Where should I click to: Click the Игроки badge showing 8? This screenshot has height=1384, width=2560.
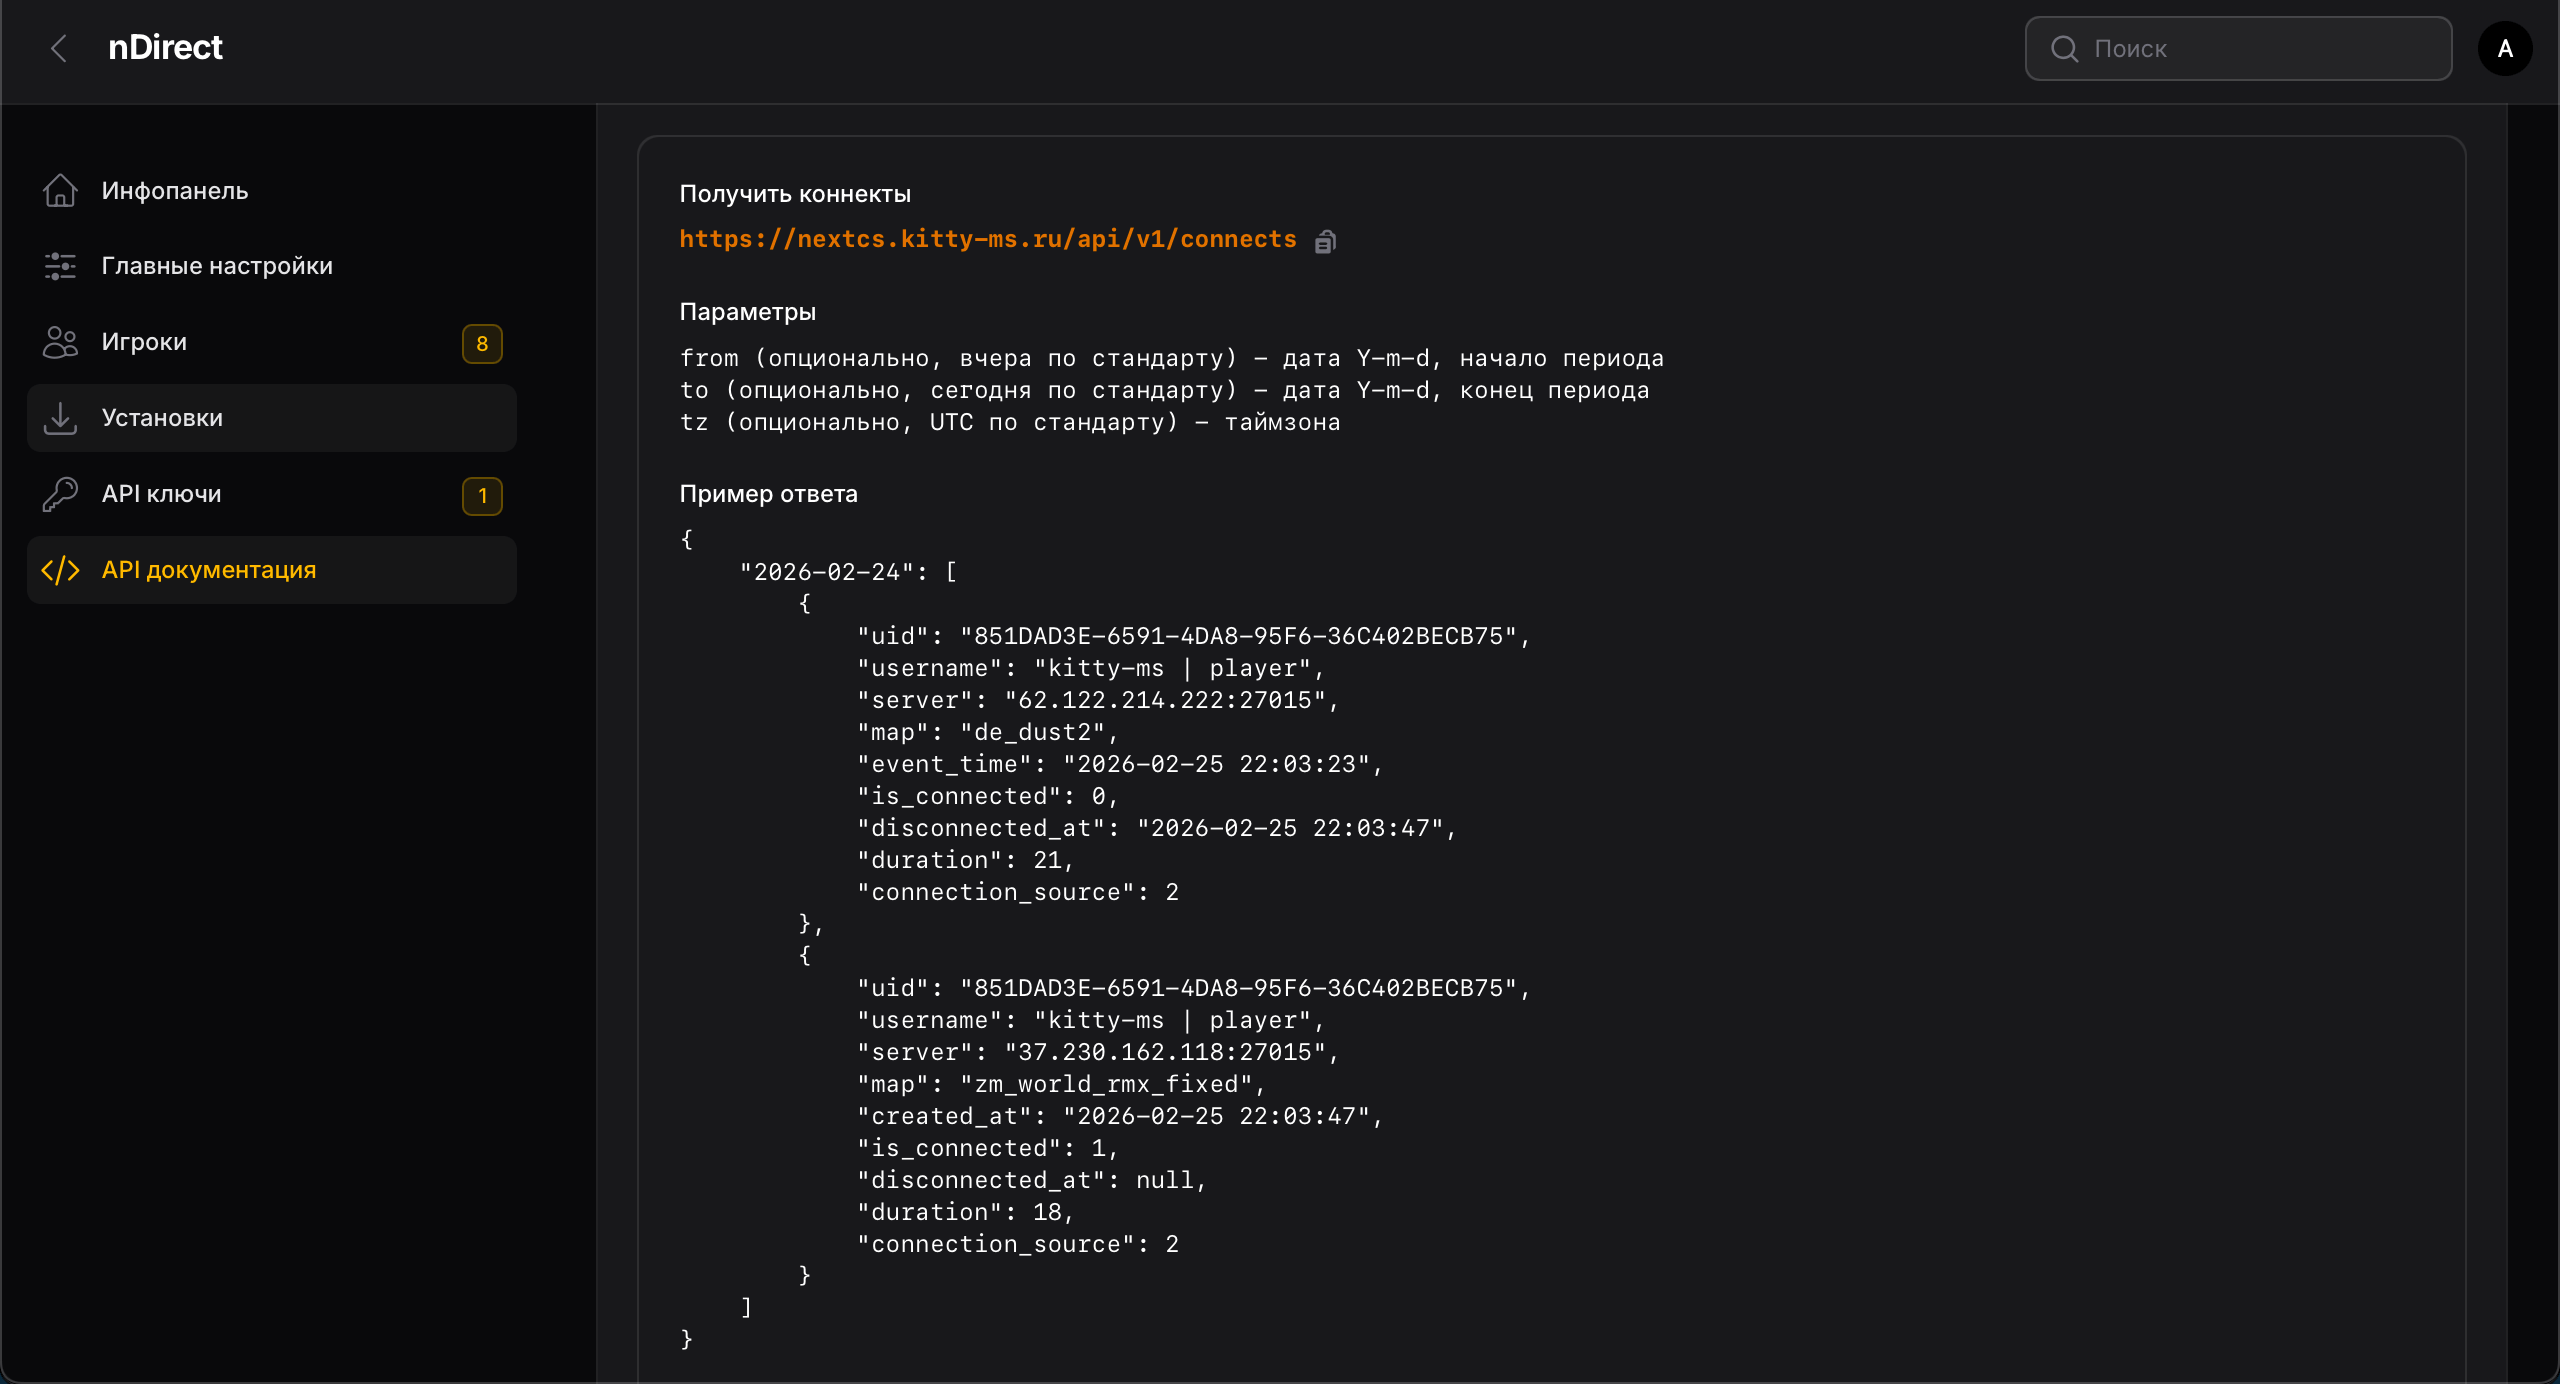pyautogui.click(x=482, y=344)
